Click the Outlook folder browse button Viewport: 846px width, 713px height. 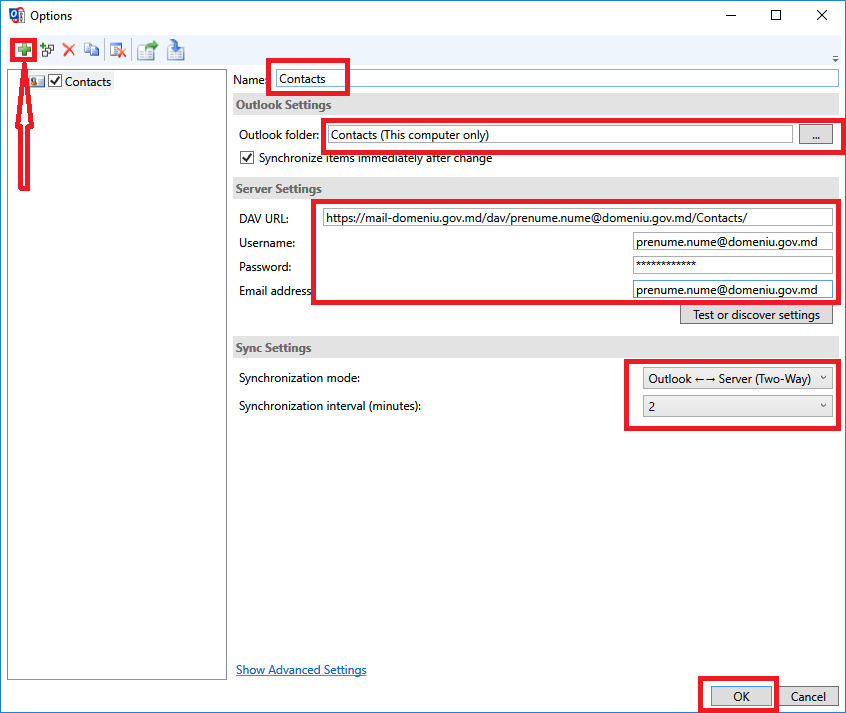816,135
